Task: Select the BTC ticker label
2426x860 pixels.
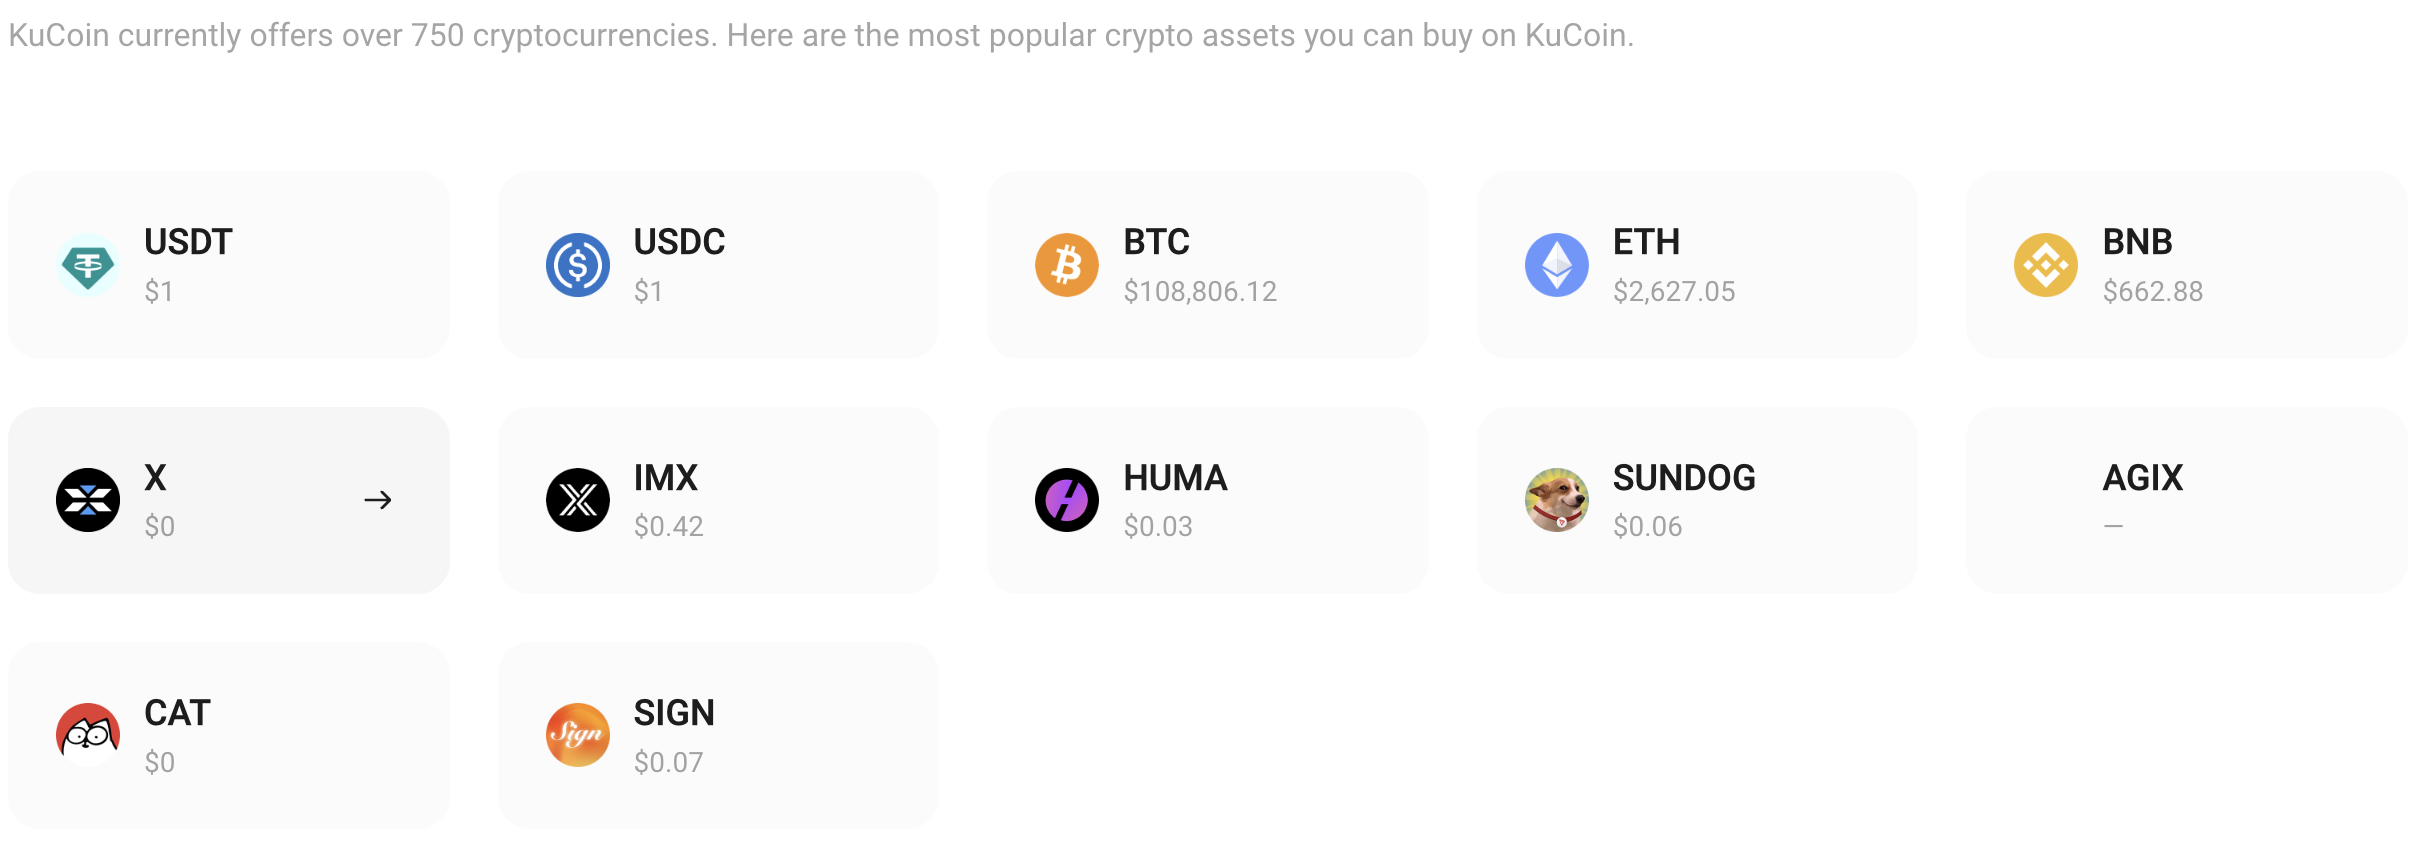Action: (1157, 242)
